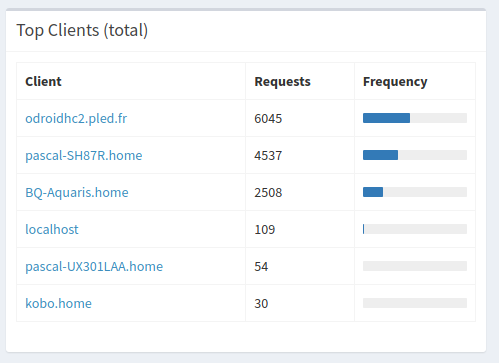Click the frequency bar for kobo.home

pyautogui.click(x=415, y=303)
